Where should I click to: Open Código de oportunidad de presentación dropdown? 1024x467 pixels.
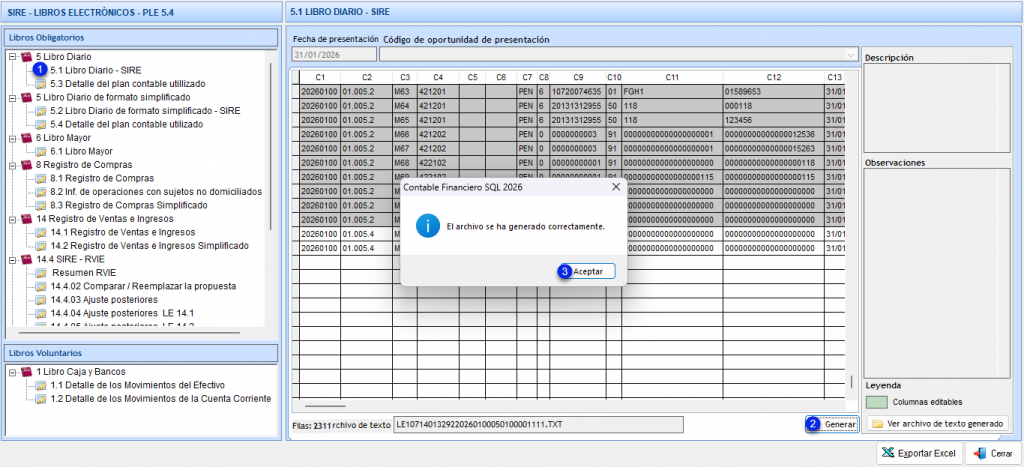850,55
